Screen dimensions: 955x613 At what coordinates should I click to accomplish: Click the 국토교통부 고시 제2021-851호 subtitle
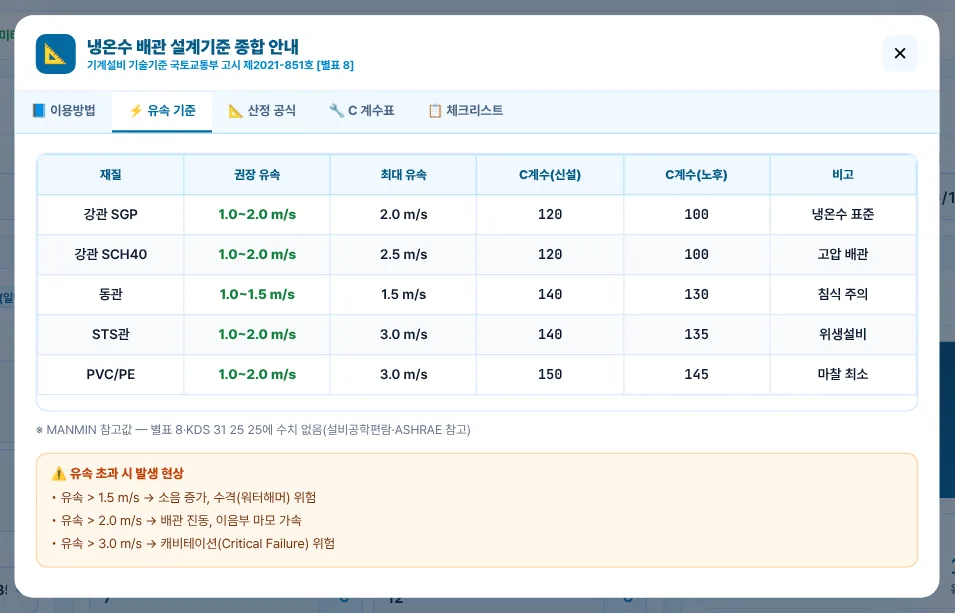[x=220, y=65]
